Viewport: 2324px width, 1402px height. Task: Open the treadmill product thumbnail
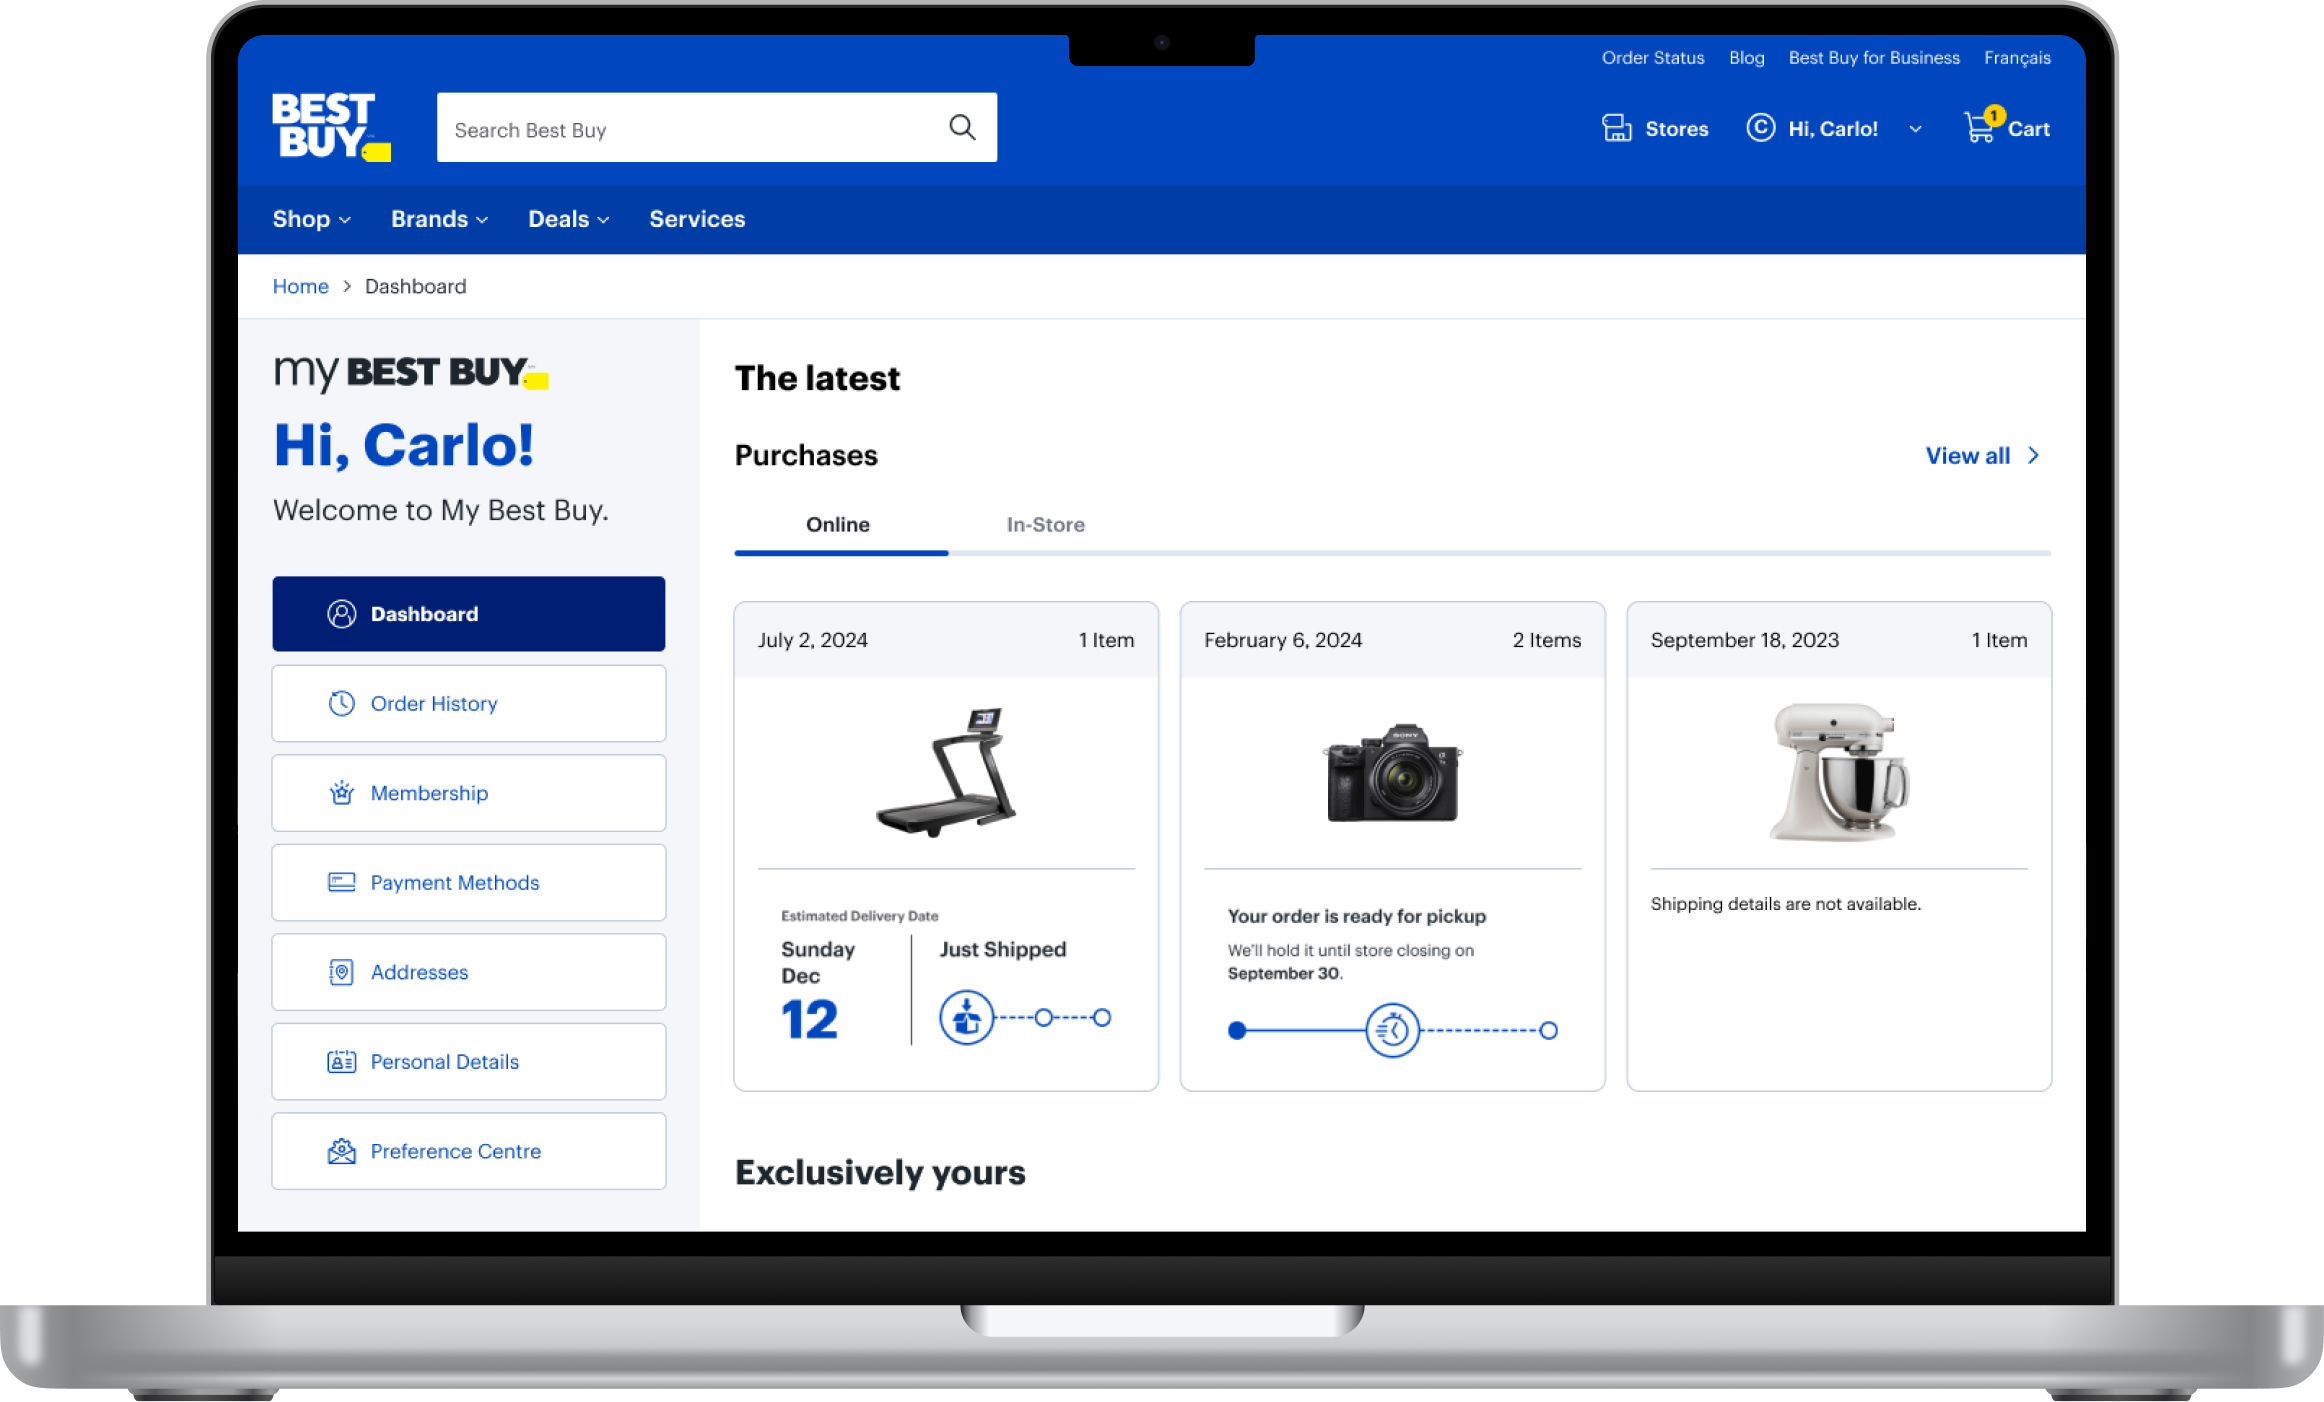[x=946, y=772]
